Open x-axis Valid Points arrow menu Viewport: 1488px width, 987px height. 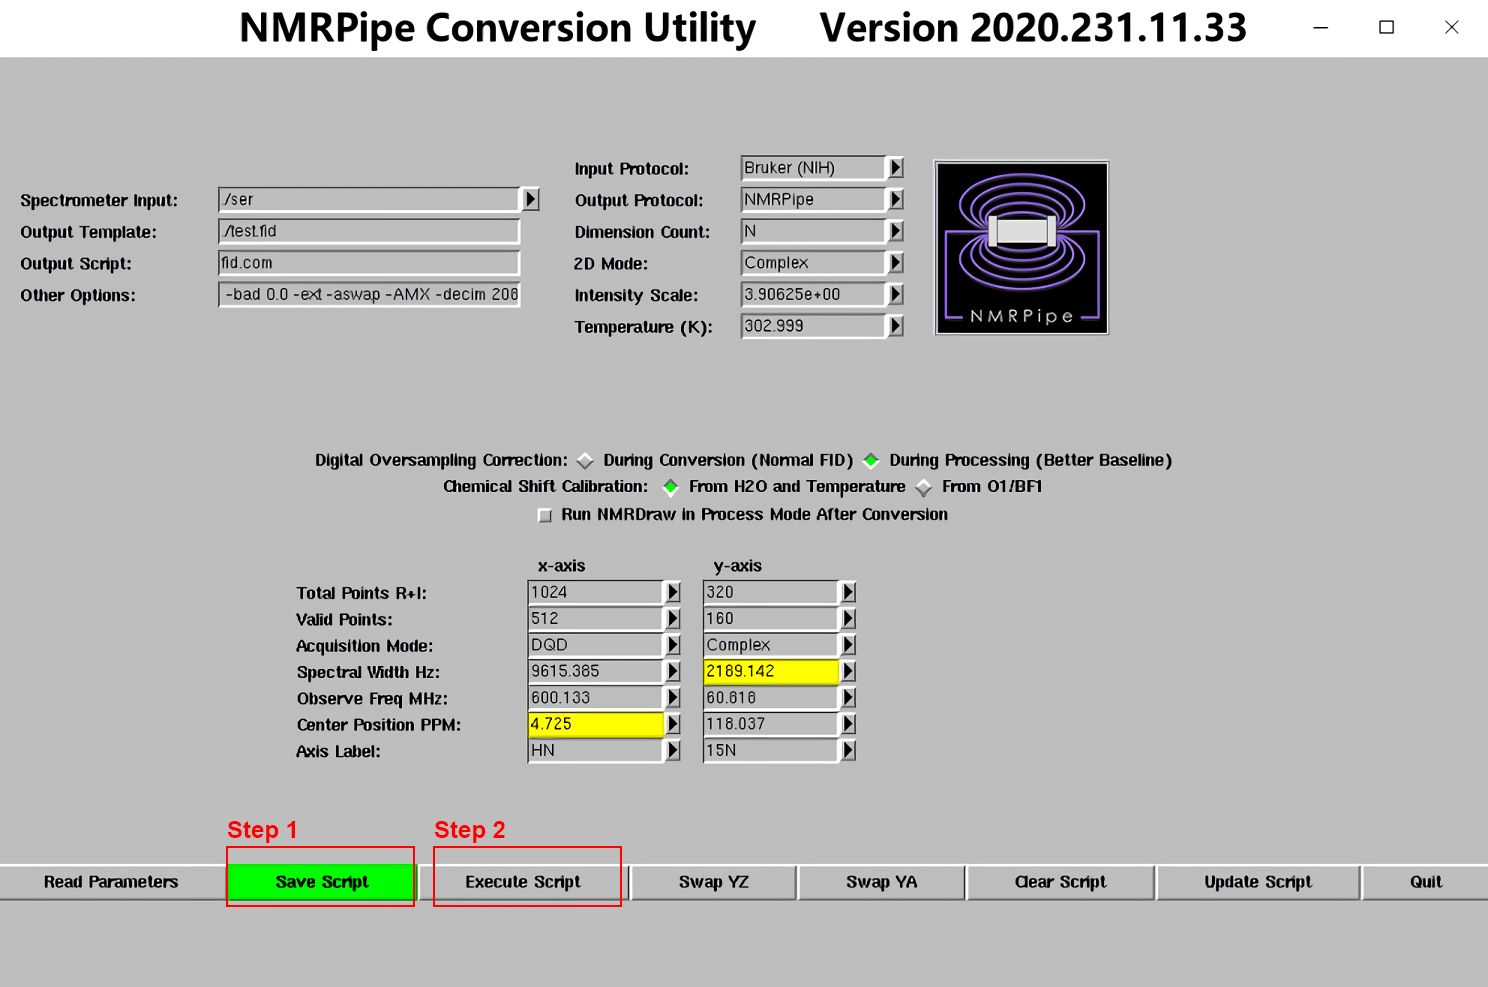pos(673,619)
